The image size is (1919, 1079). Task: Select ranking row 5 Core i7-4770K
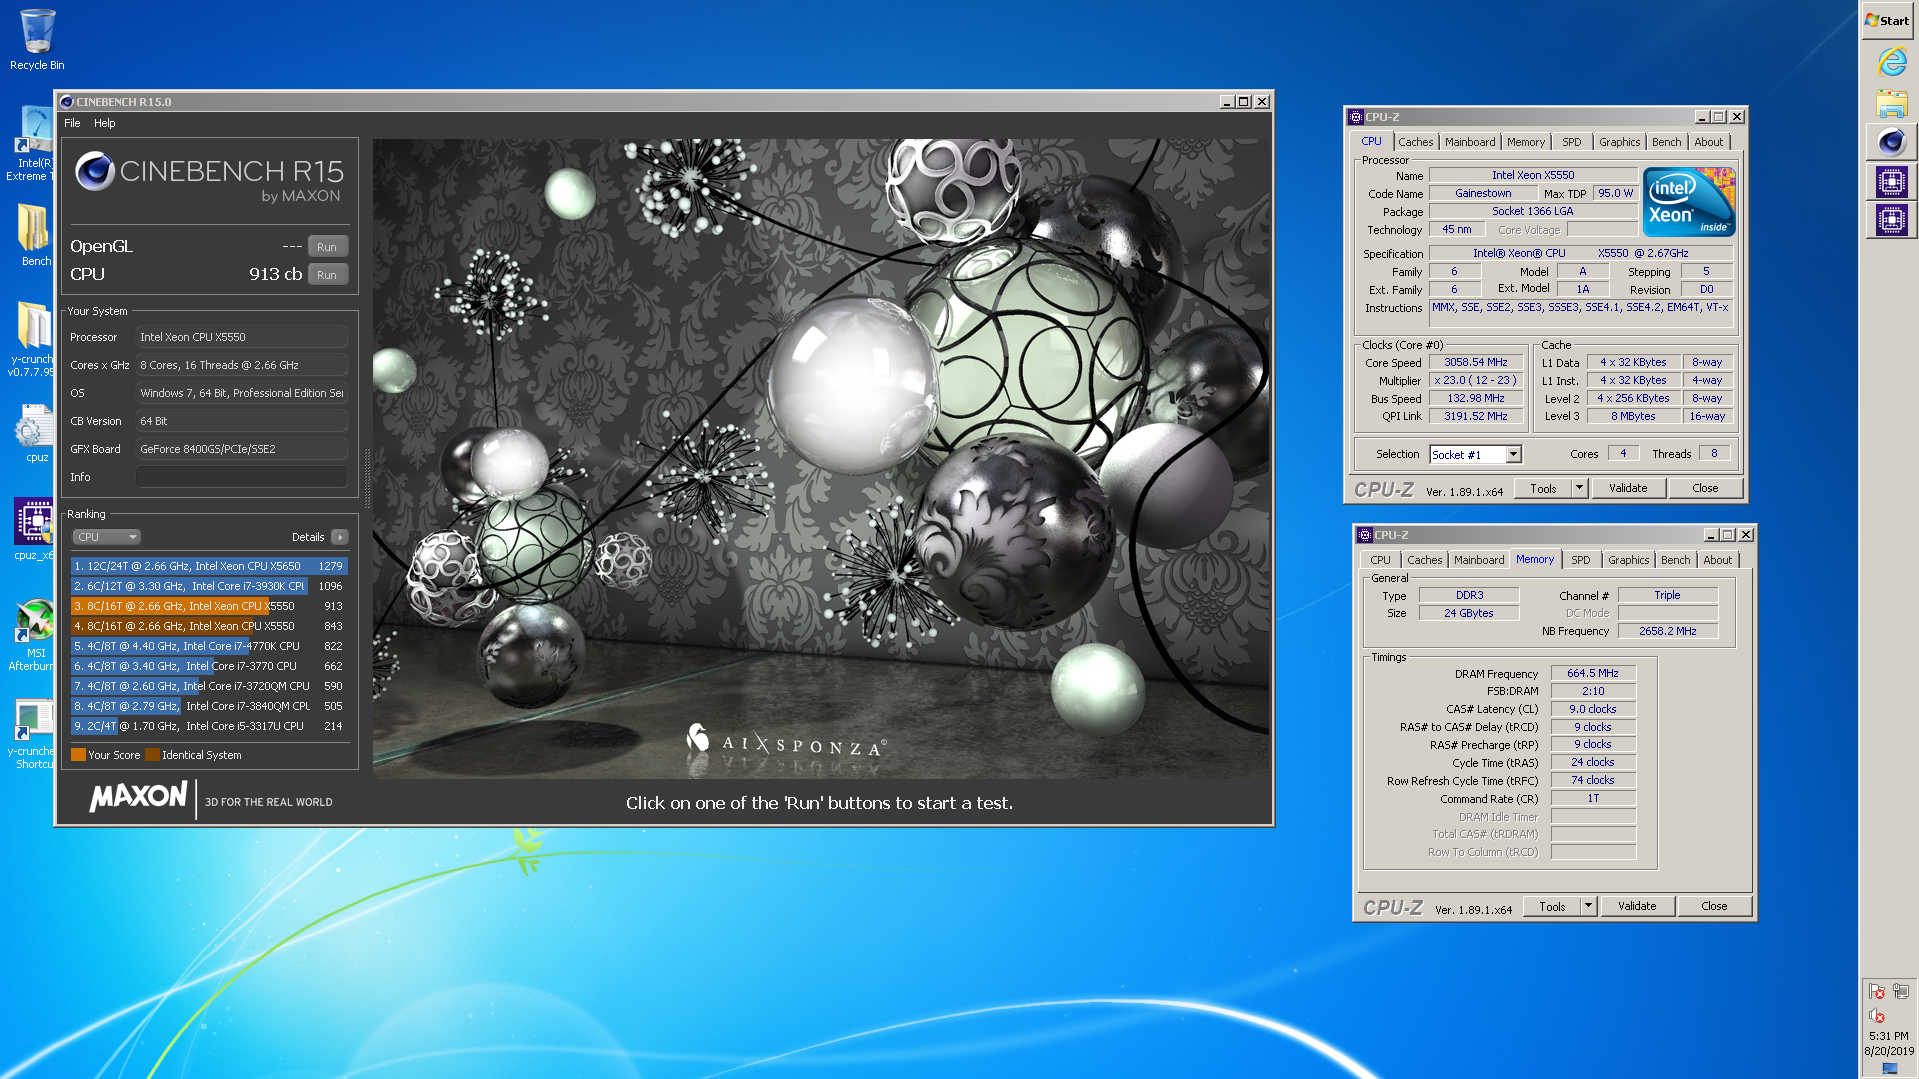click(209, 646)
